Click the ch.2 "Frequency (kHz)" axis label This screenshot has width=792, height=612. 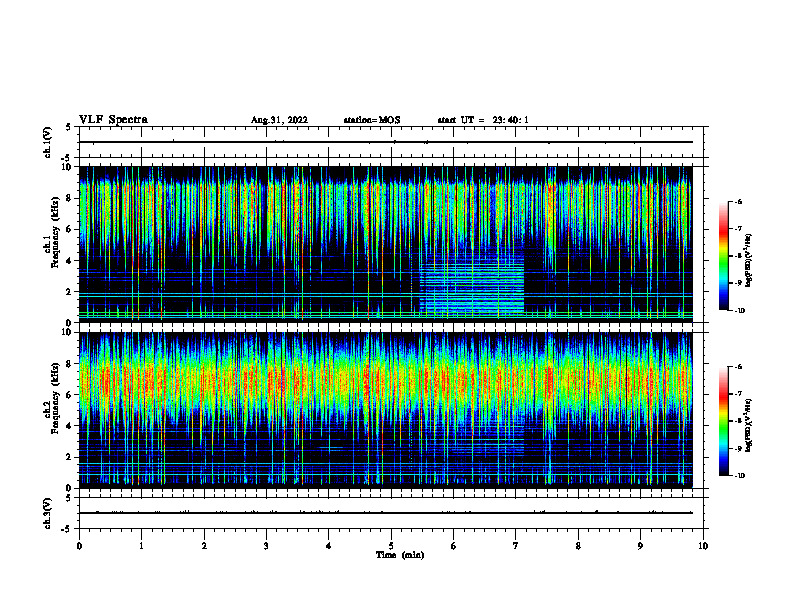pos(55,398)
